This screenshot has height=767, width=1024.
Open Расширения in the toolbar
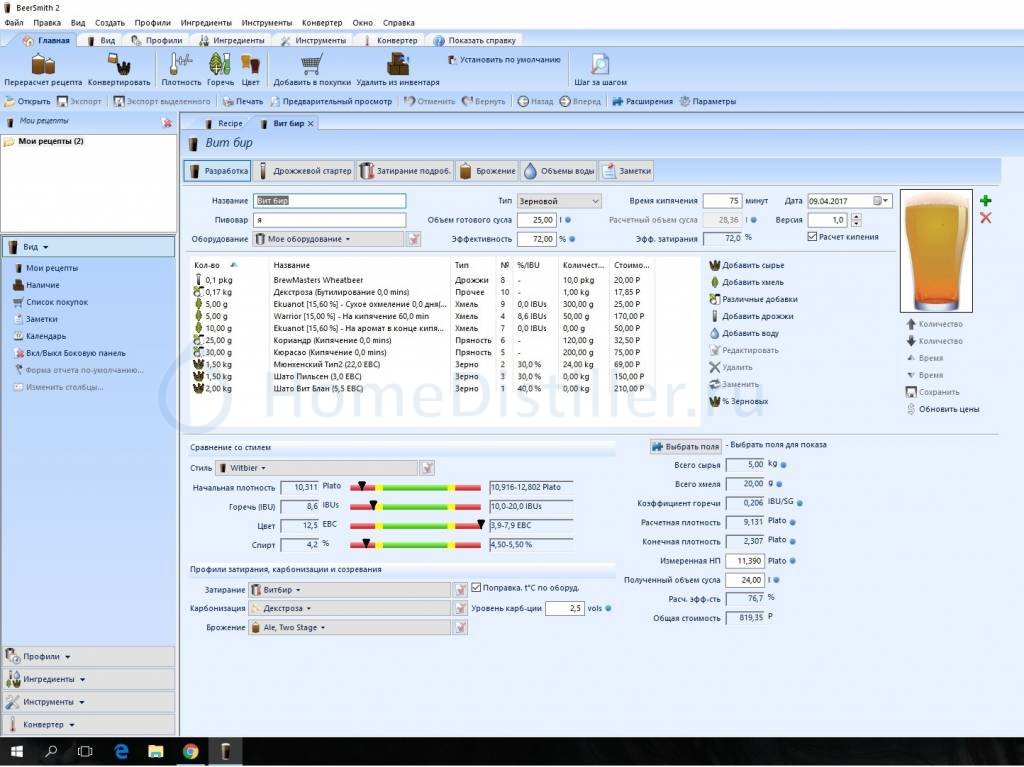tap(643, 101)
